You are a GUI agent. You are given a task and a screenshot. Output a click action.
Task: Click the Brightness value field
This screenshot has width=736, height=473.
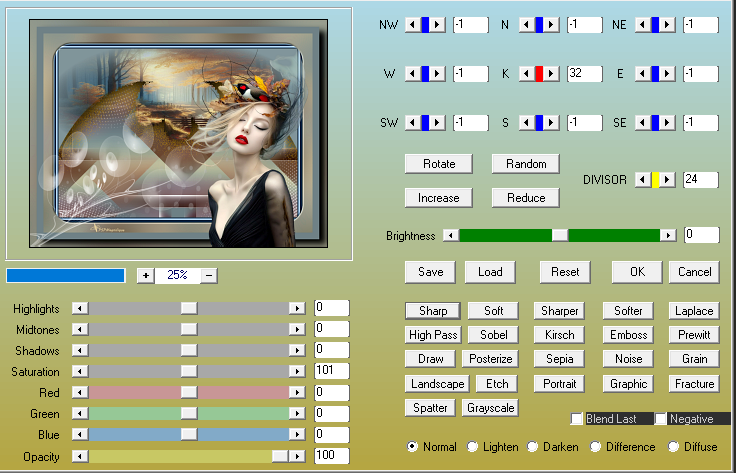point(702,235)
